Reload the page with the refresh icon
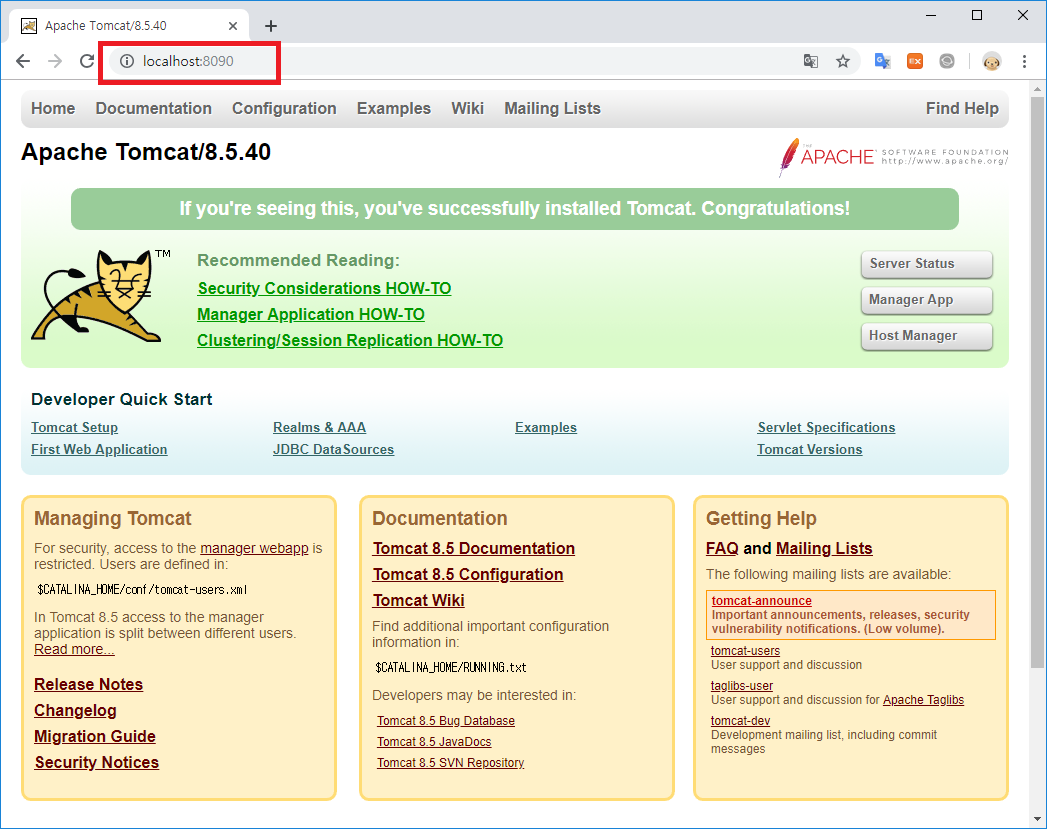The height and width of the screenshot is (829, 1047). click(87, 61)
